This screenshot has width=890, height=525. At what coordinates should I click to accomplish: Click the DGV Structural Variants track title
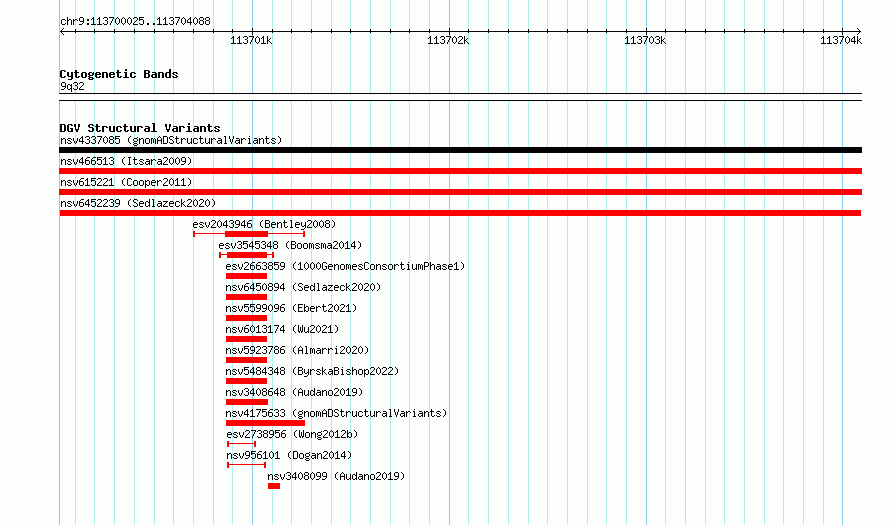tap(140, 128)
